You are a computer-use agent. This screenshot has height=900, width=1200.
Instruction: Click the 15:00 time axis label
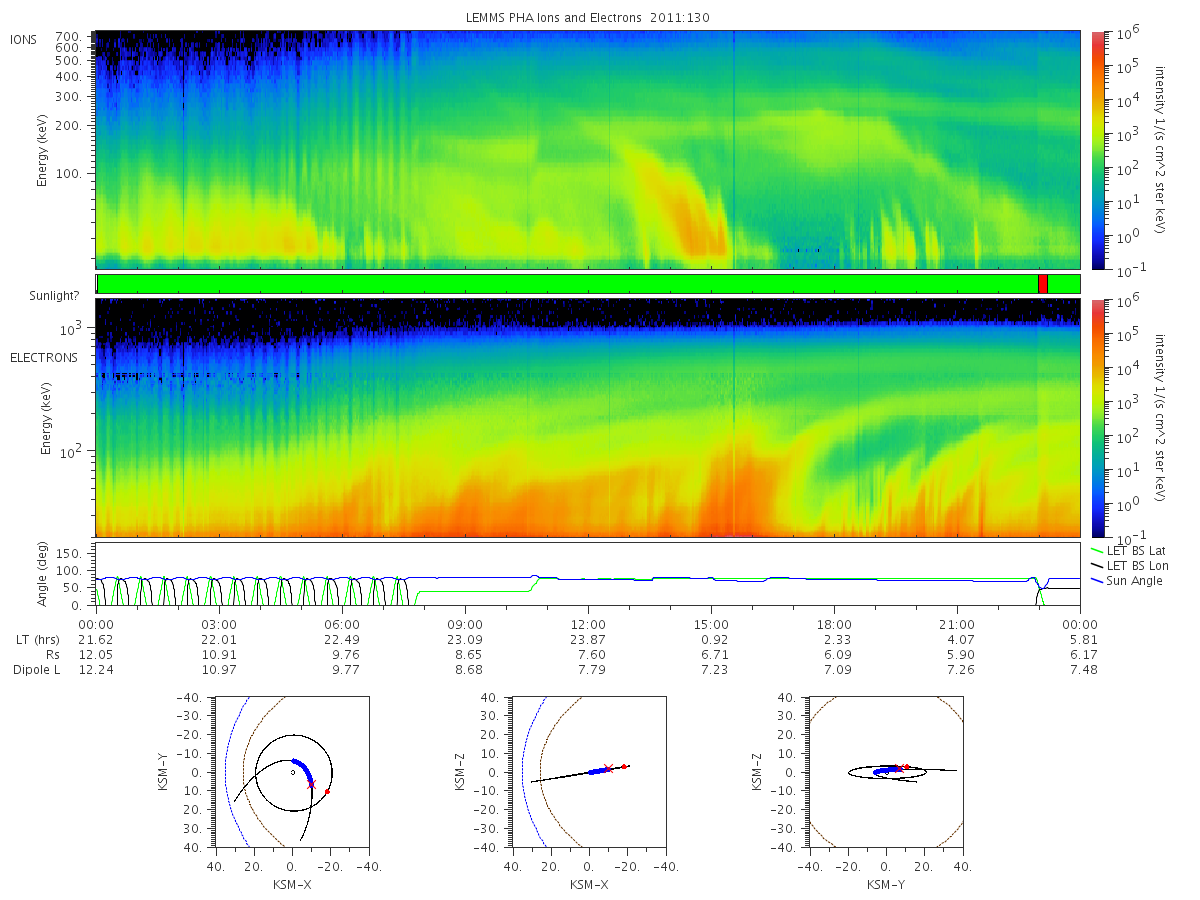click(x=711, y=623)
